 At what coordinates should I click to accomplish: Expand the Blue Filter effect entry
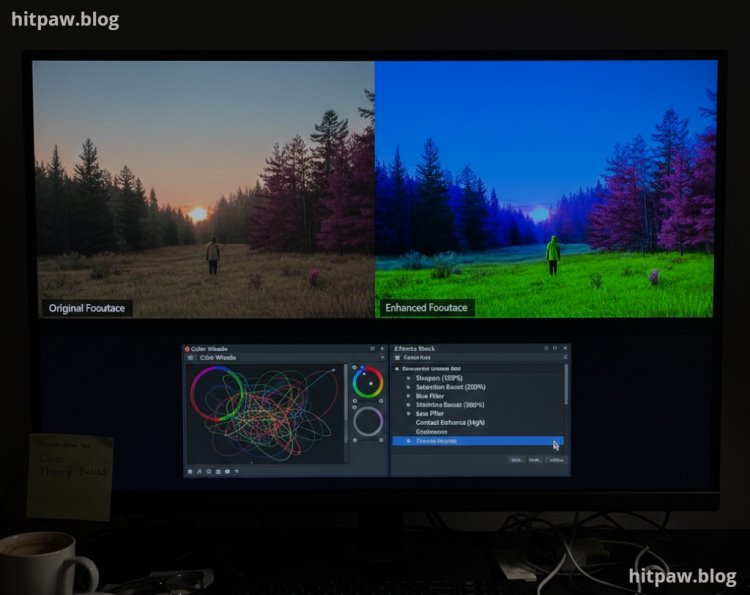tap(408, 396)
